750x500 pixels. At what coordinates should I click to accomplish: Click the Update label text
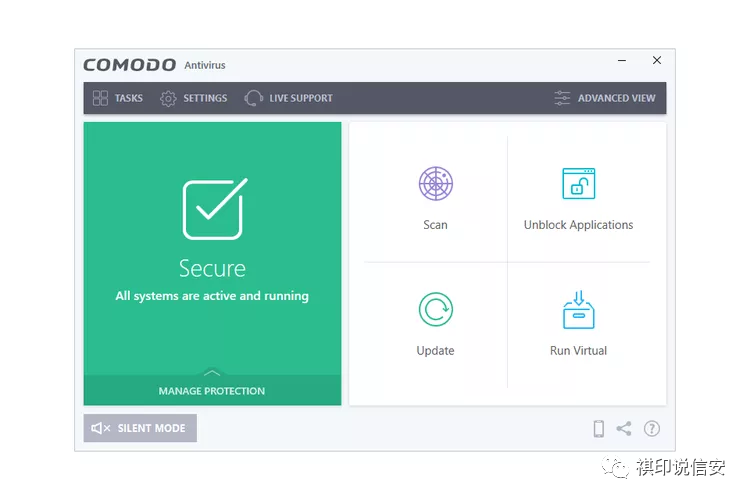tap(435, 351)
